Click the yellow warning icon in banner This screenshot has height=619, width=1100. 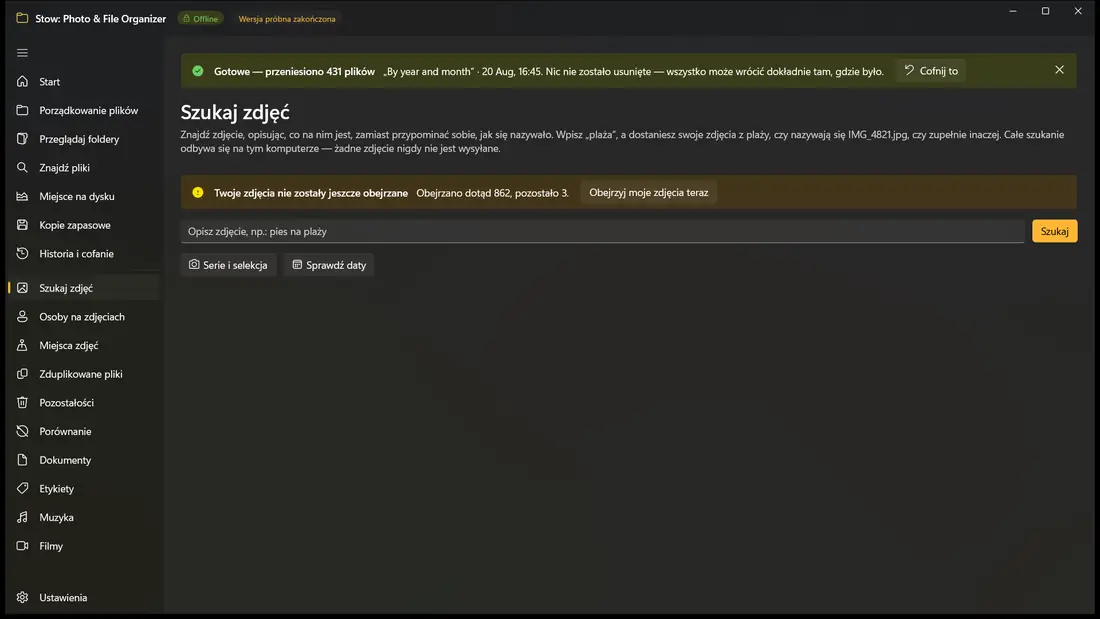[x=198, y=192]
